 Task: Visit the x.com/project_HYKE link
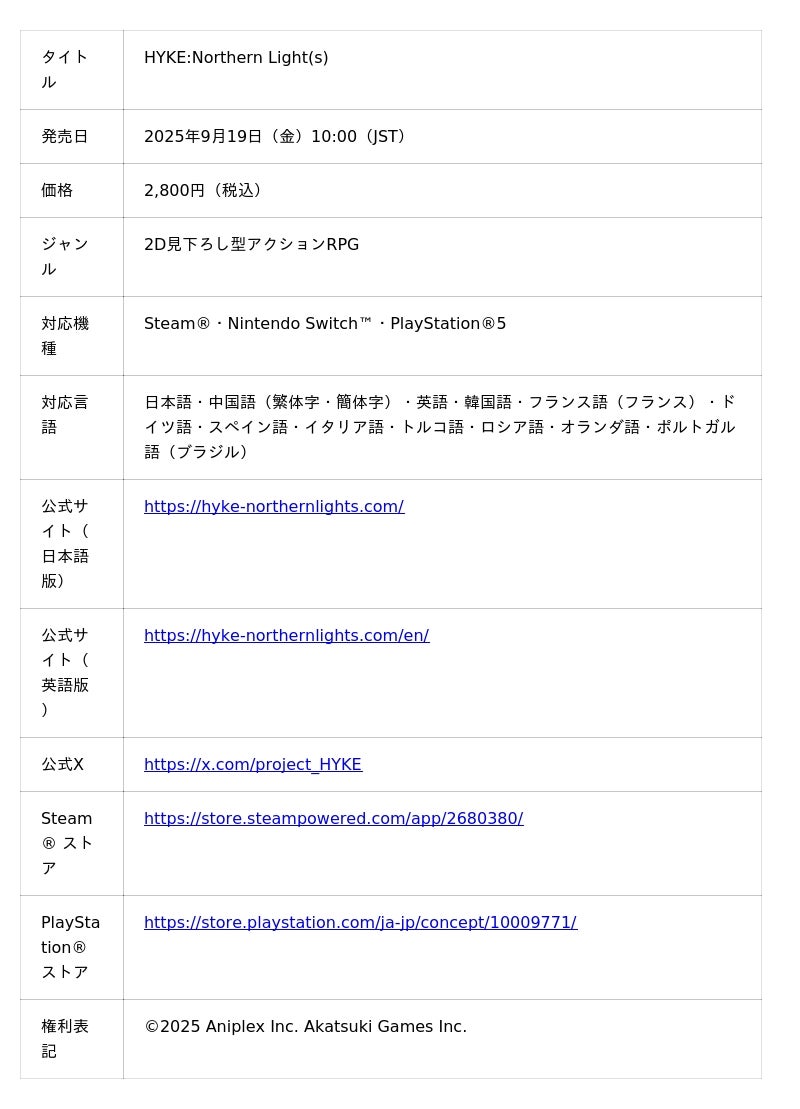[252, 765]
